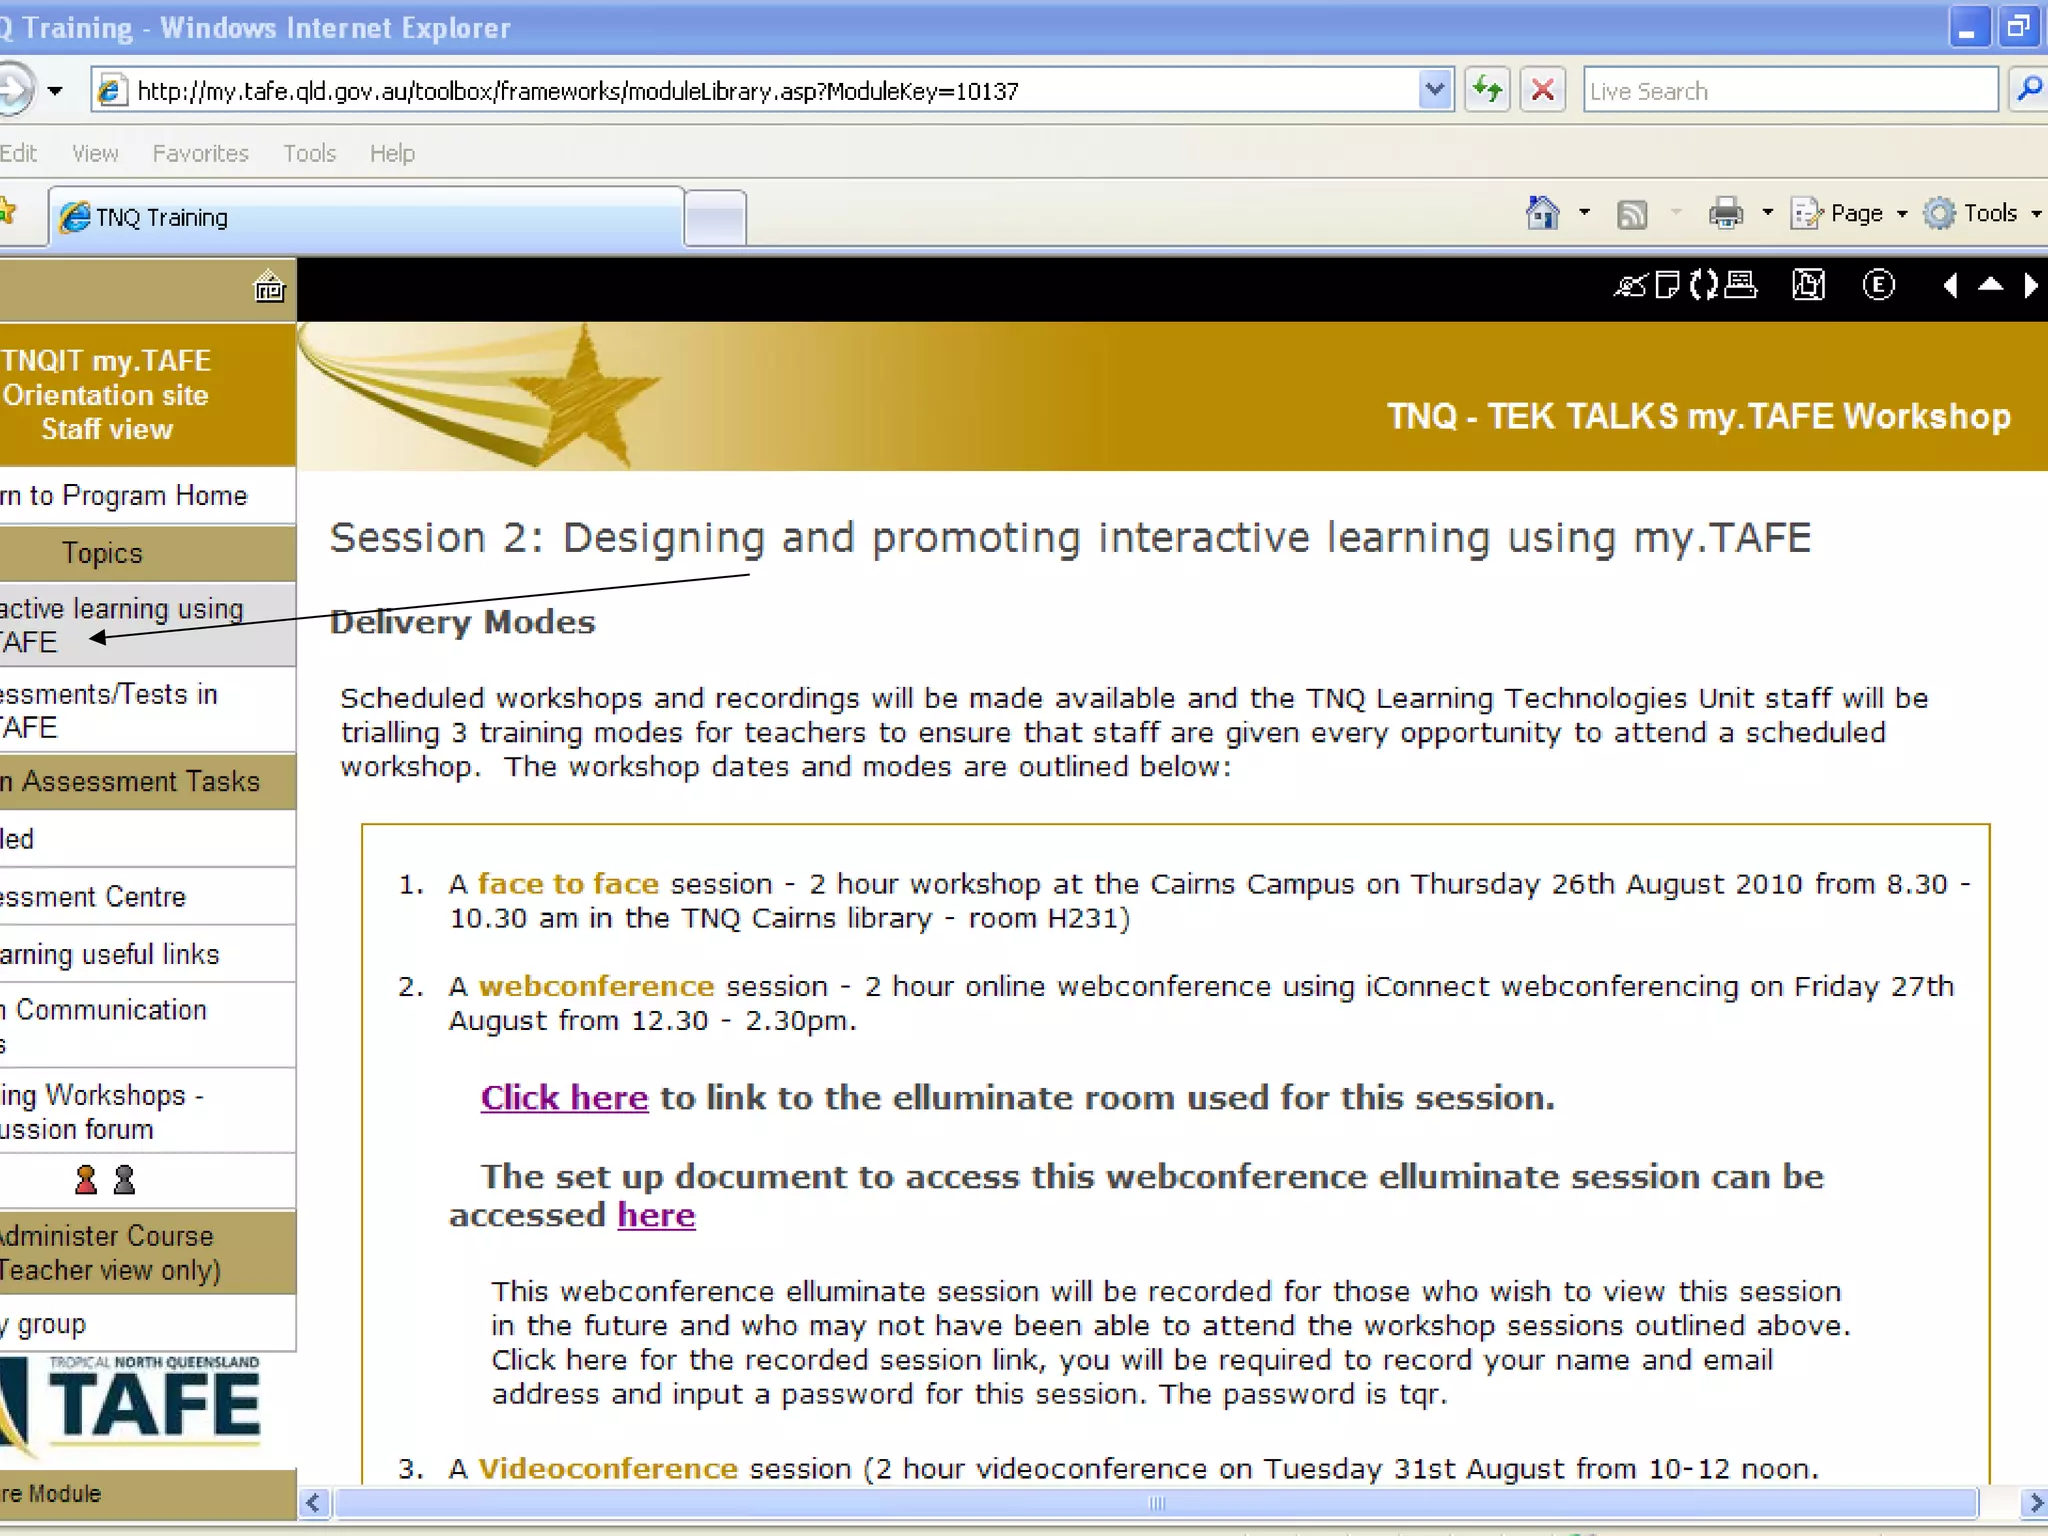Screen dimensions: 2048x1536
Task: Click the small building home icon in sidebar header
Action: tap(269, 288)
